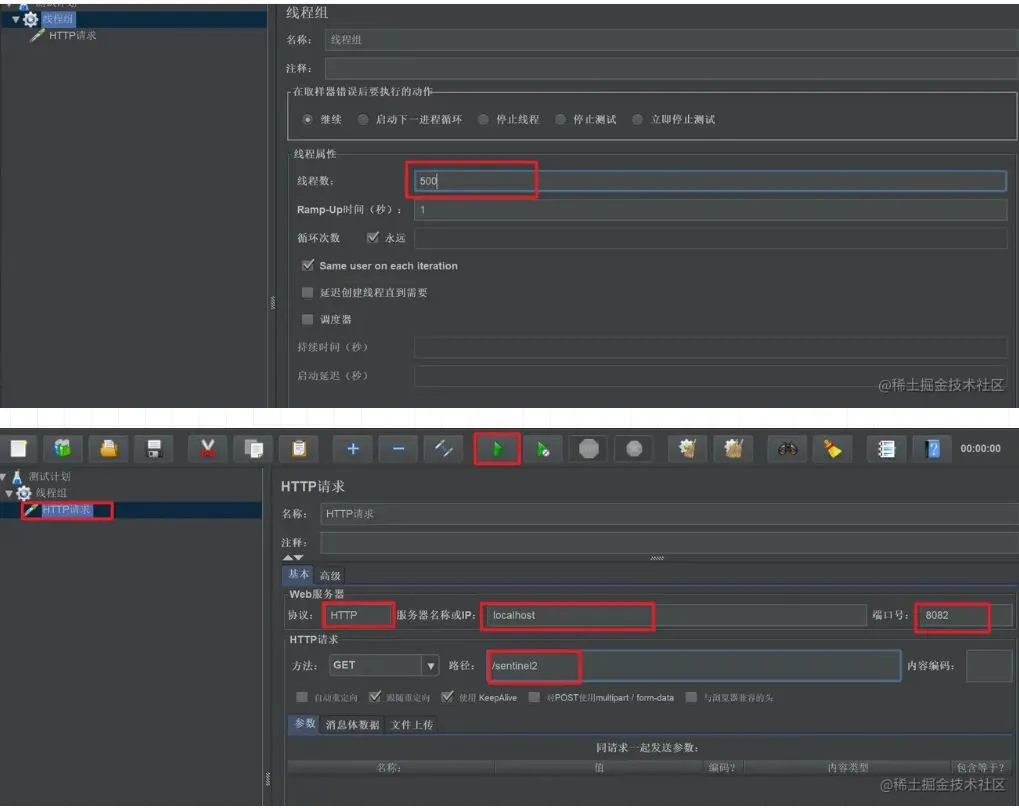
Task: Enable 与浏览器兼容的头 checkbox
Action: [691, 697]
